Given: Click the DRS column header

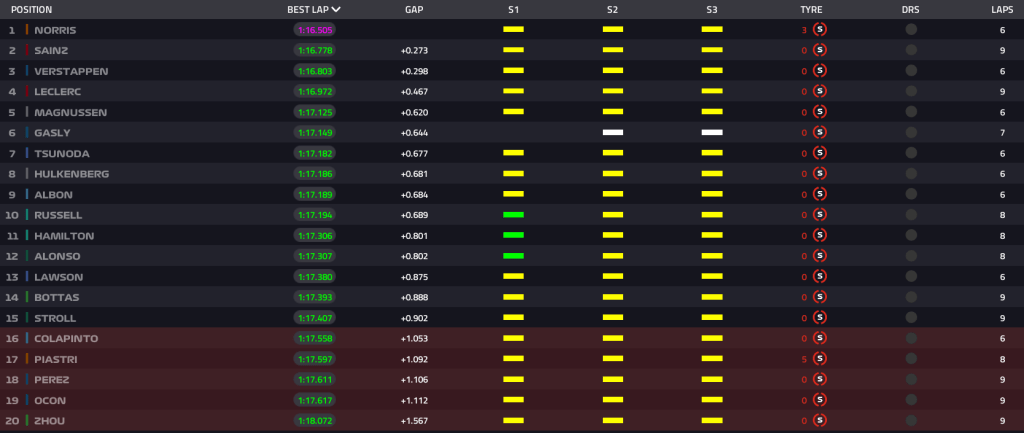Looking at the screenshot, I should 911,10.
